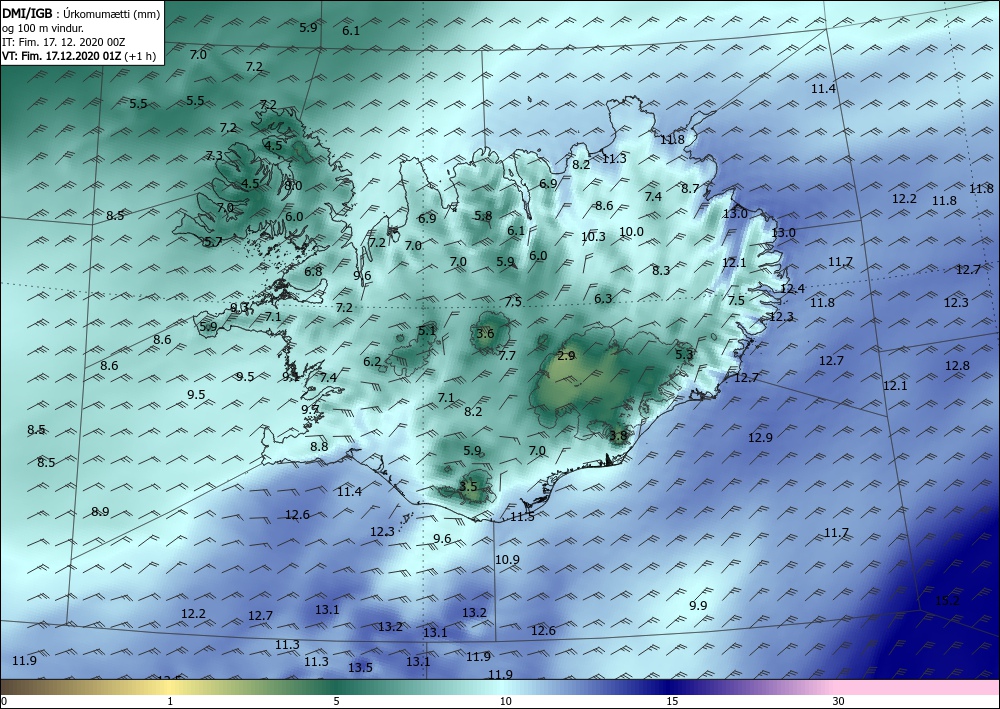The image size is (1000, 709).
Task: Click the 6.3 value on the map
Action: 603,298
